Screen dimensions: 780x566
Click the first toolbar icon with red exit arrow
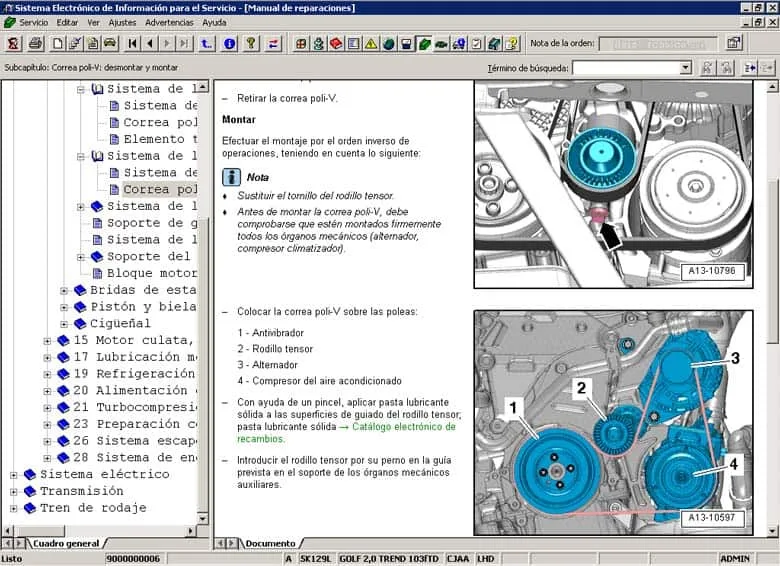tap(14, 43)
